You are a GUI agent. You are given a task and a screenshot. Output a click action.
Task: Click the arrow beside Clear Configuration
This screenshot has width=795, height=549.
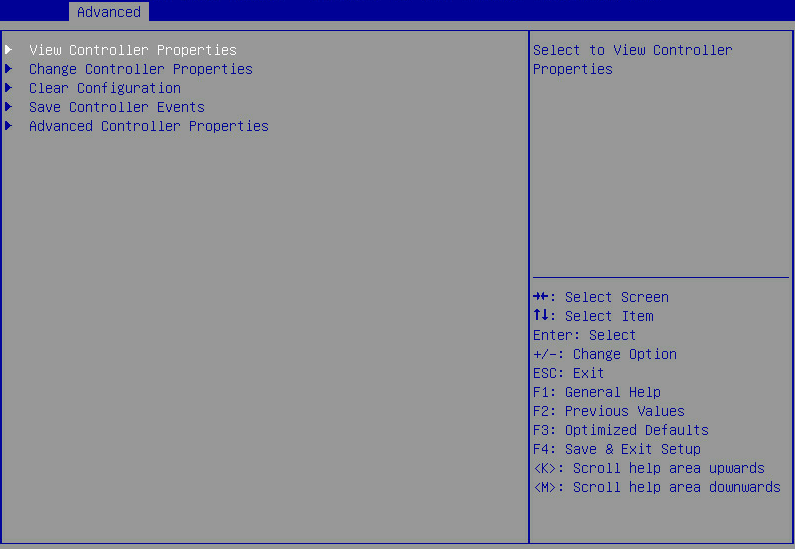click(9, 87)
